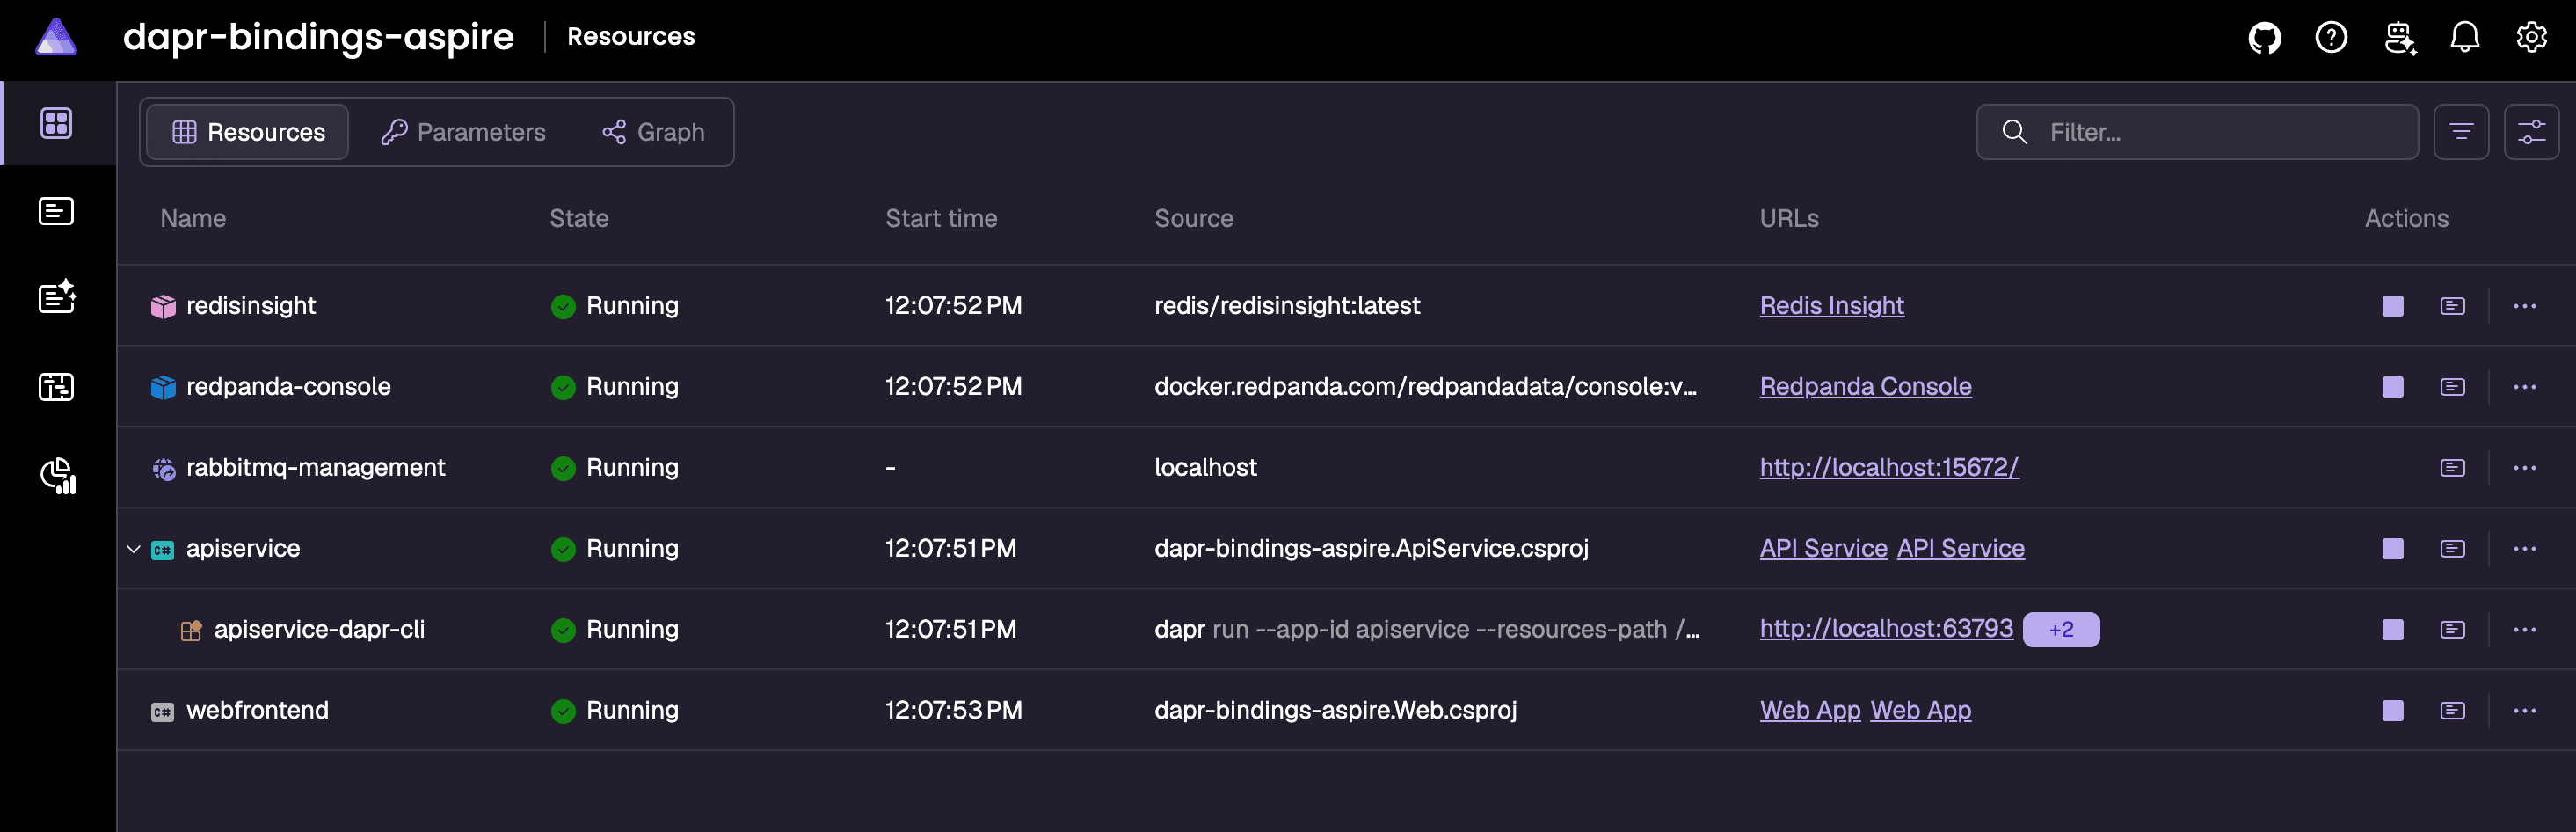
Task: Open the first Web App link
Action: [1810, 711]
